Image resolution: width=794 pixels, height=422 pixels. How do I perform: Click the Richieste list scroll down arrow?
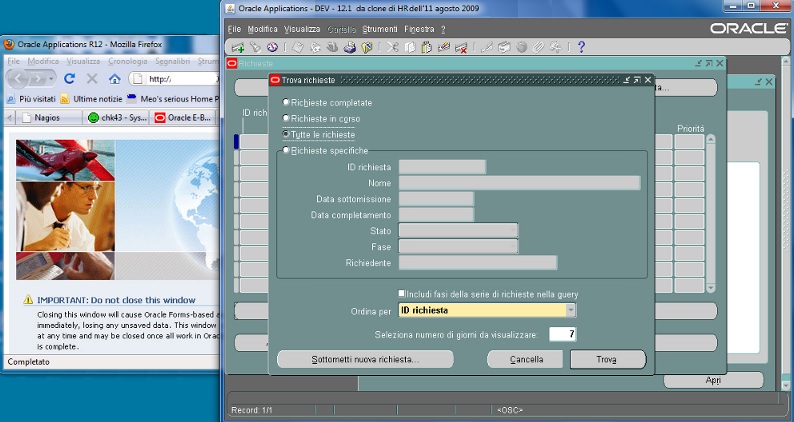[710, 288]
